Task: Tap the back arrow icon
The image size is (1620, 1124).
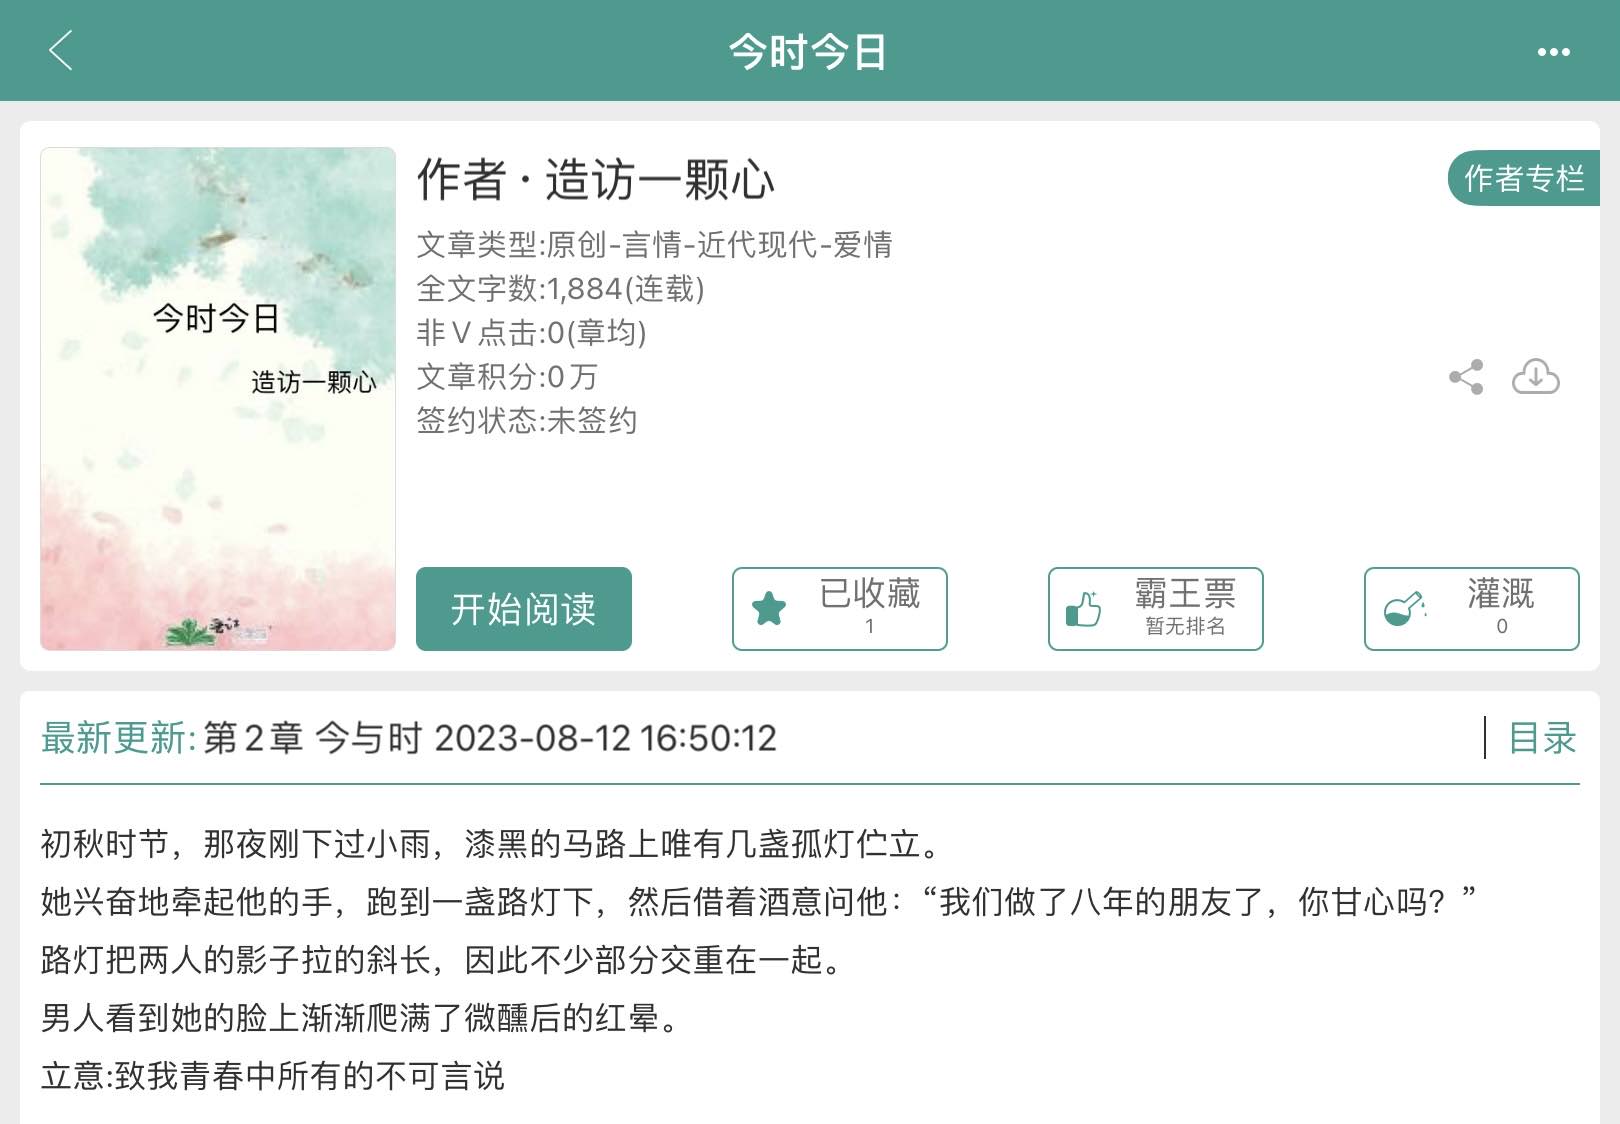Action: 61,50
